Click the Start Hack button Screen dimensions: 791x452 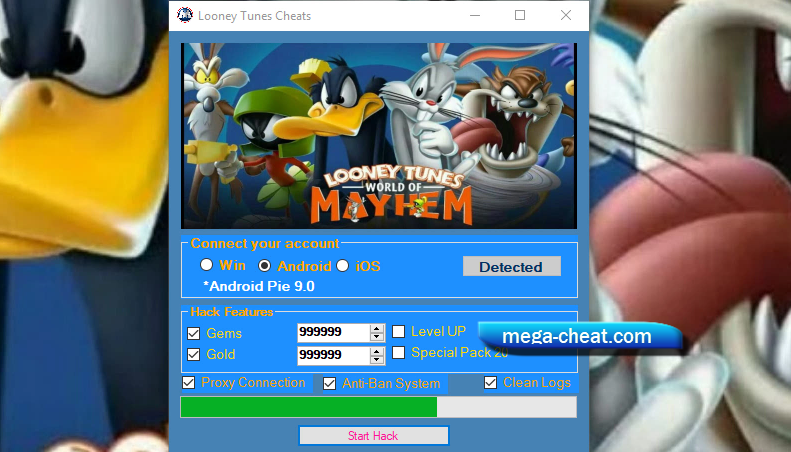coord(373,436)
